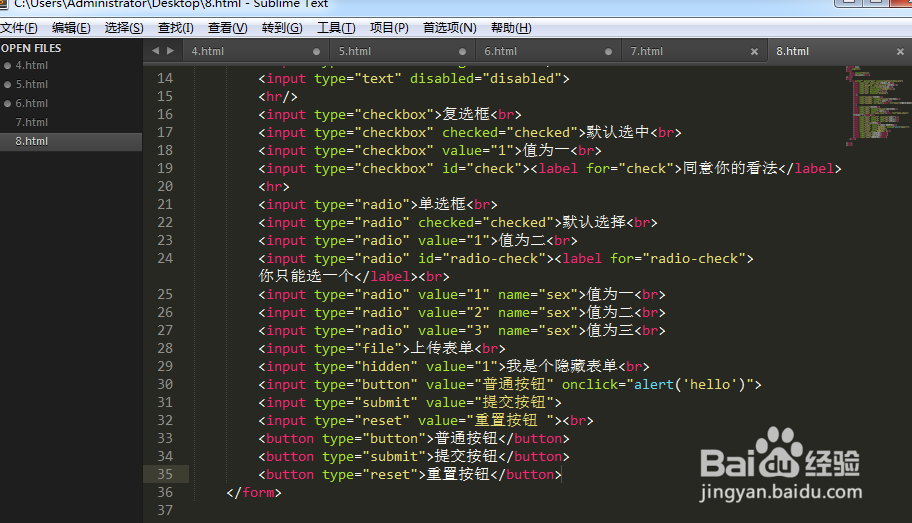Click the <hr/> tag on line 15
Screen dimensions: 912x523
point(278,97)
